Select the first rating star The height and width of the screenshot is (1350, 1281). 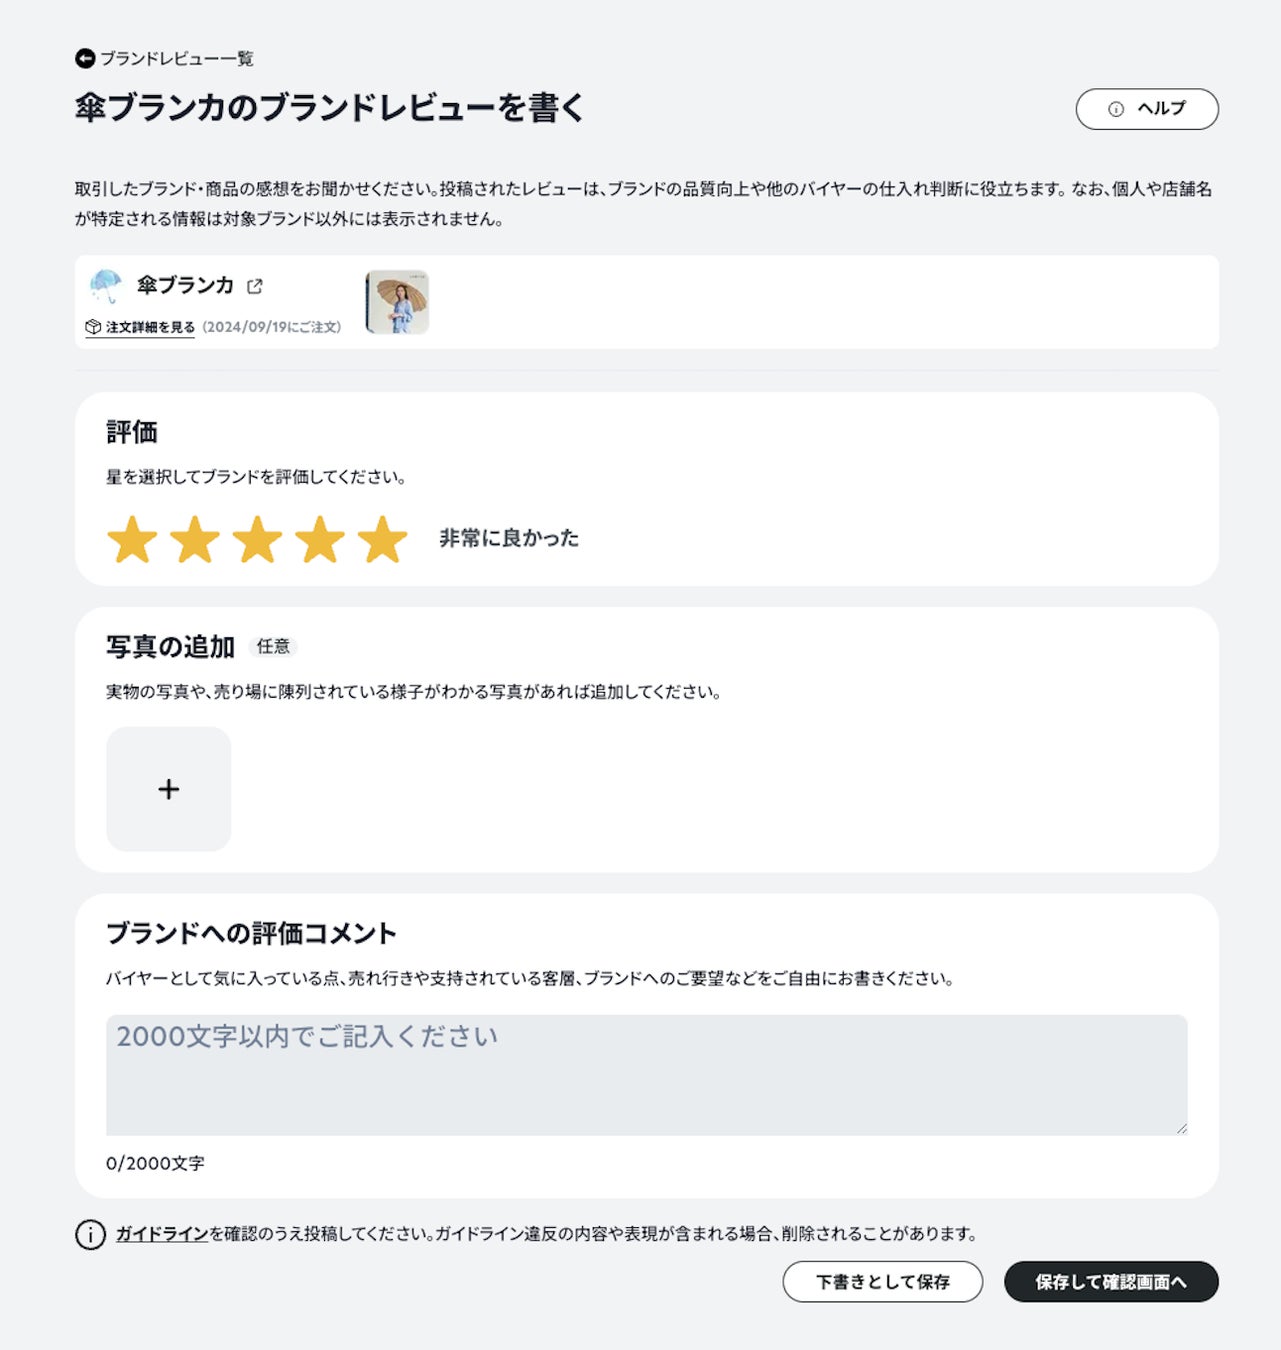tap(132, 540)
